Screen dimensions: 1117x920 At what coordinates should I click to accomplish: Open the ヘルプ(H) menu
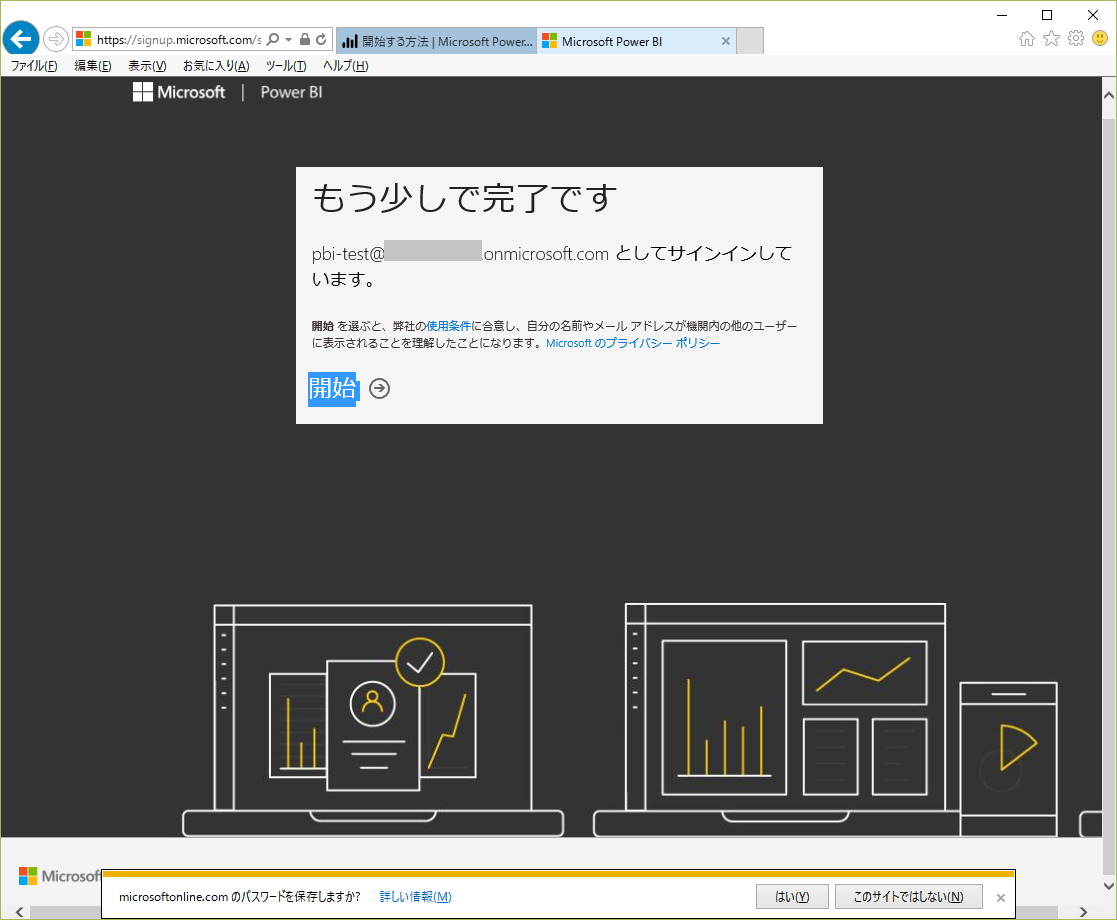346,66
